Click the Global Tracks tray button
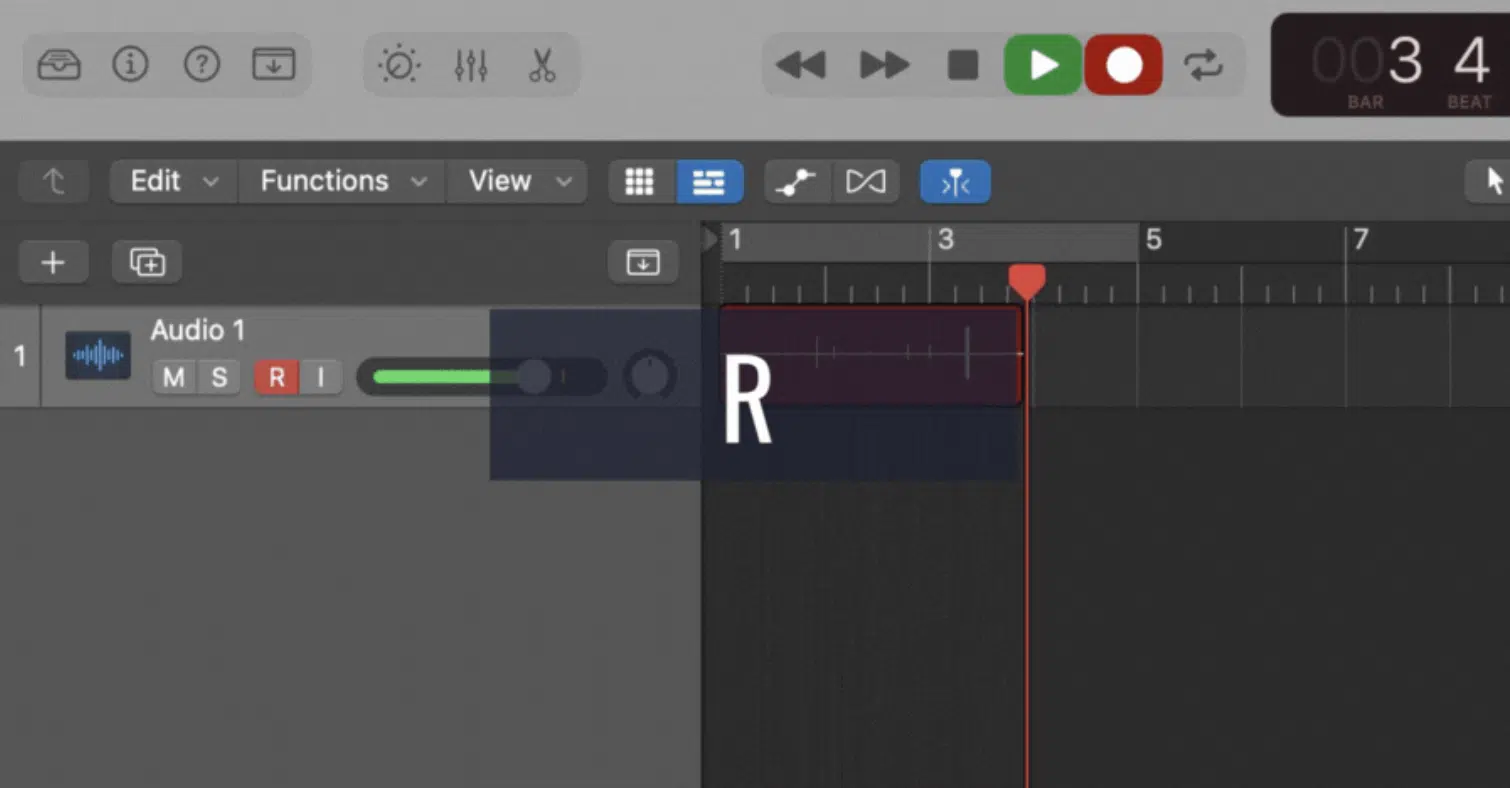 [643, 262]
